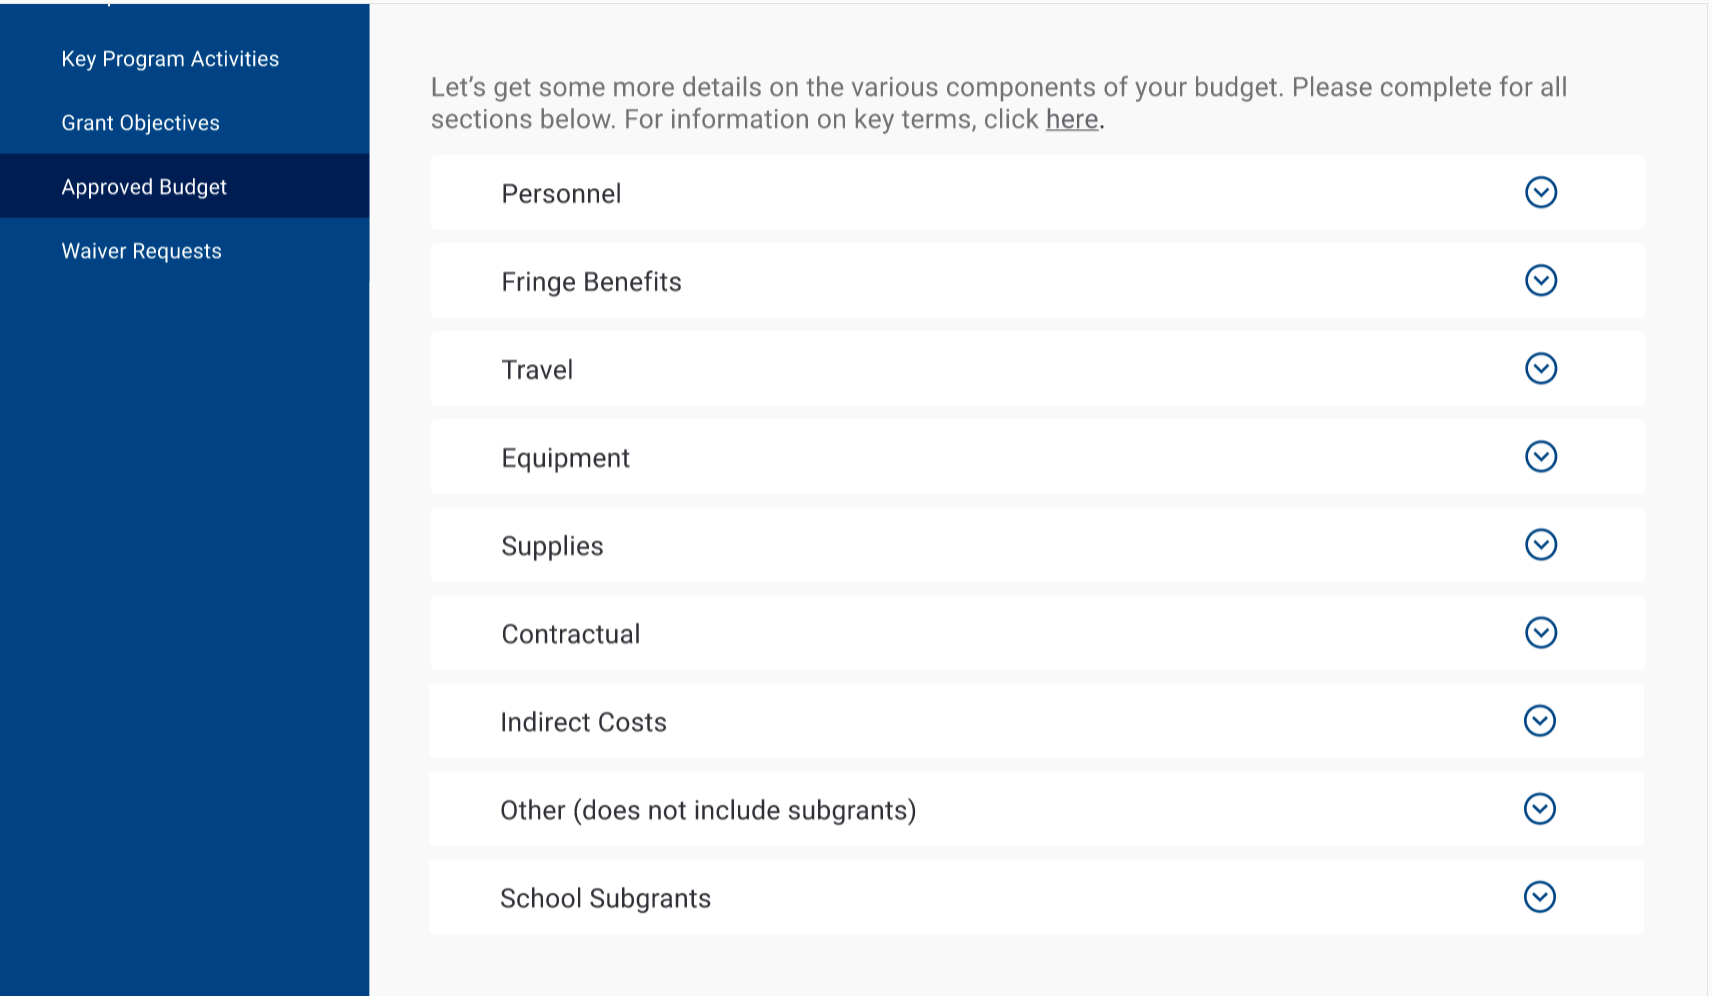
Task: Expand the Personnel budget section
Action: pos(561,193)
